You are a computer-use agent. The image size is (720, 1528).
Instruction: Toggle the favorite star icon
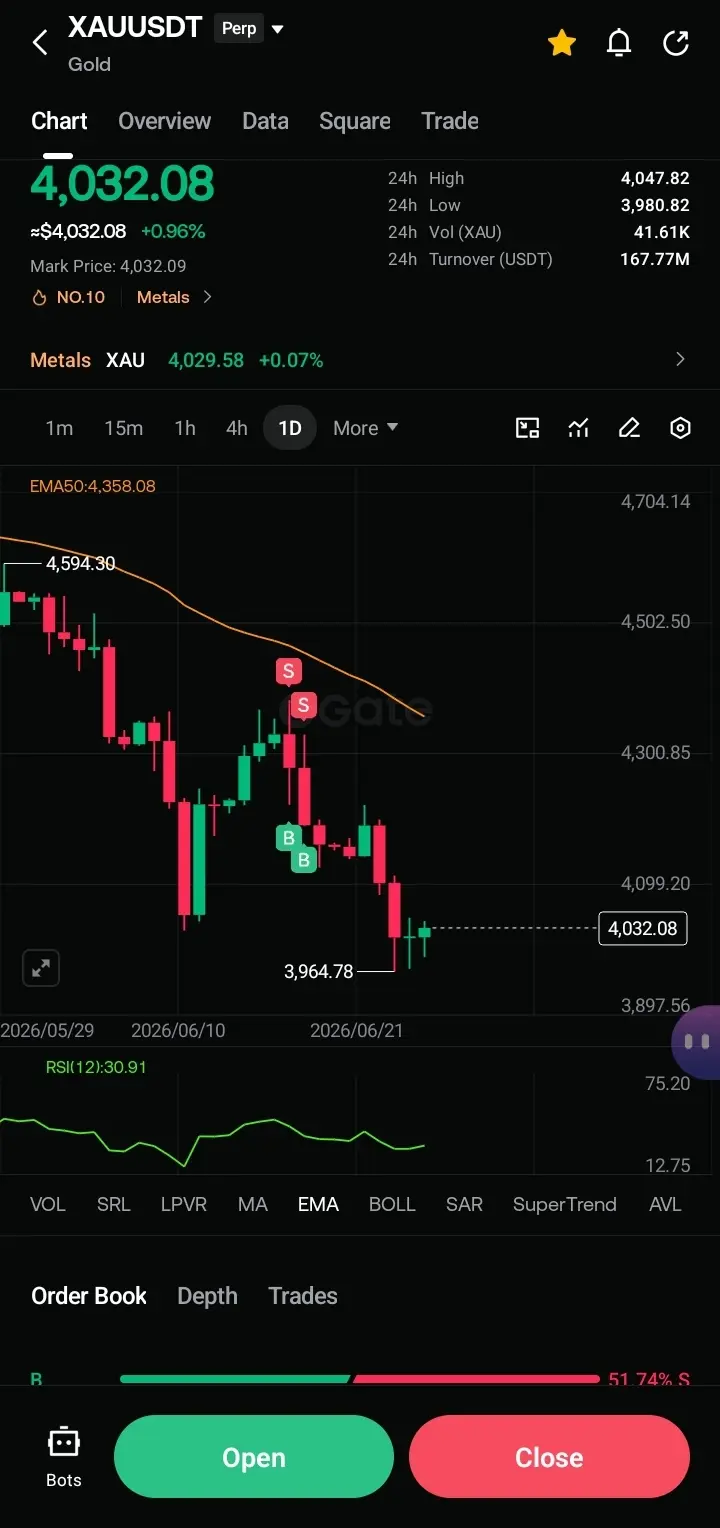tap(562, 43)
